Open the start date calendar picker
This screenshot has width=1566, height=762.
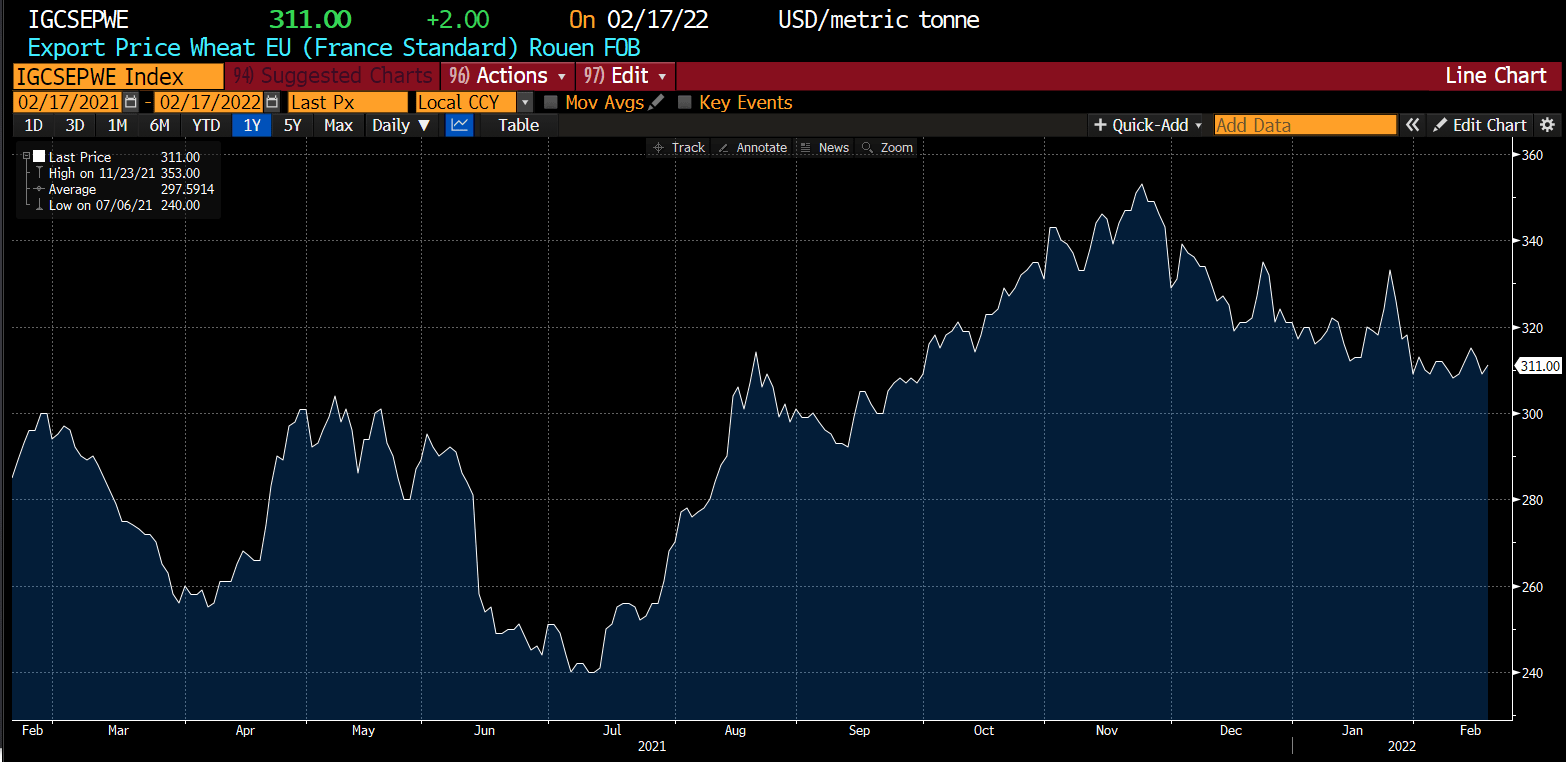130,102
